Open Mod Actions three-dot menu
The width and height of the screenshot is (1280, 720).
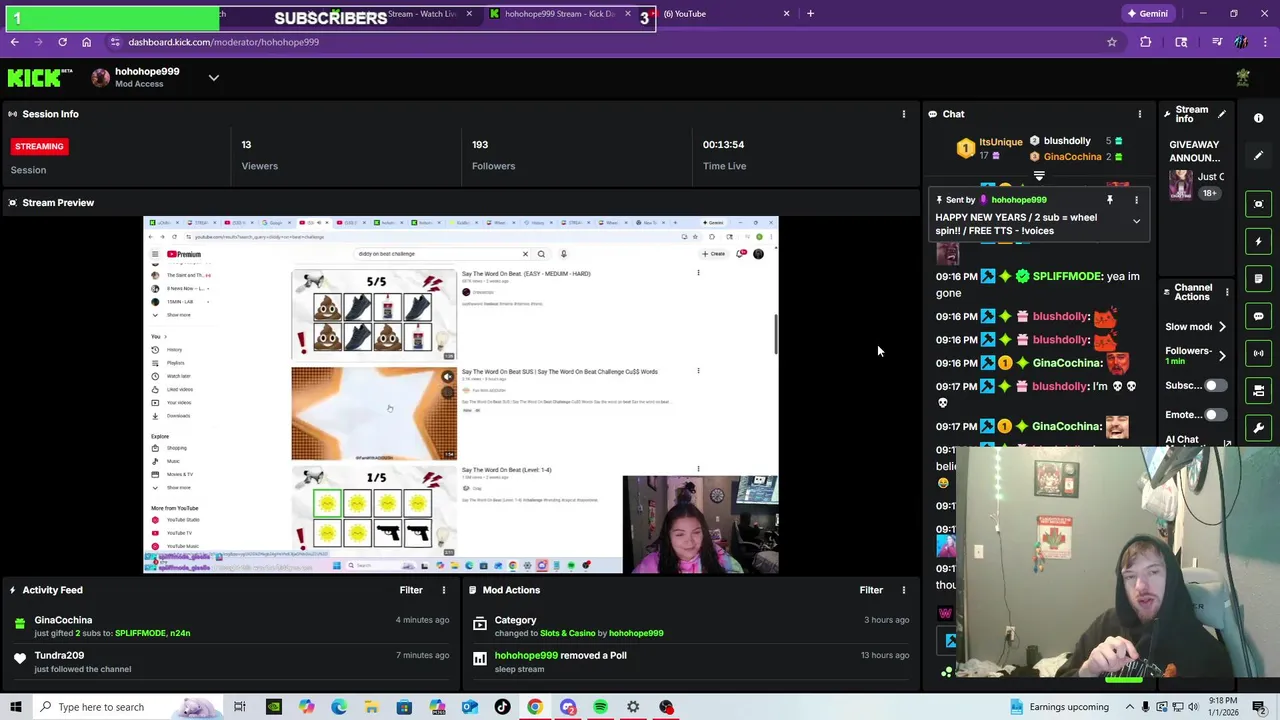coord(904,590)
